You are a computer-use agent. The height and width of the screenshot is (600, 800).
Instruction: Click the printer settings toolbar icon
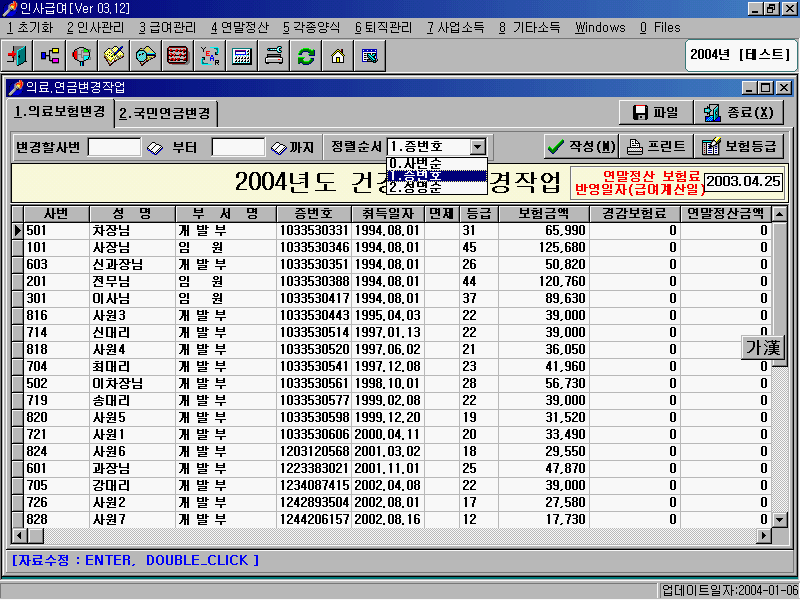click(273, 57)
